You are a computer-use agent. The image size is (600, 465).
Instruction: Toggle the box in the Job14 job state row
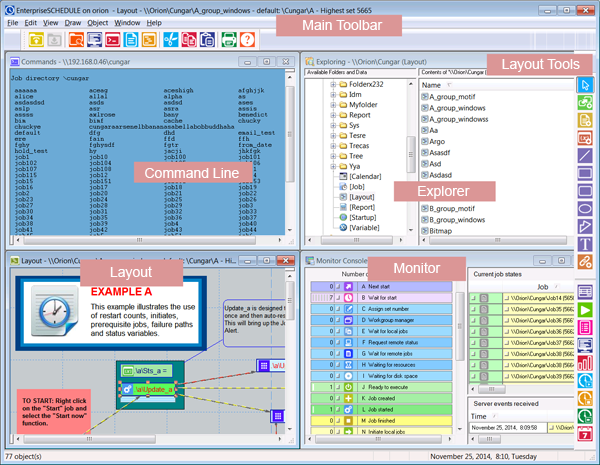coord(473,298)
